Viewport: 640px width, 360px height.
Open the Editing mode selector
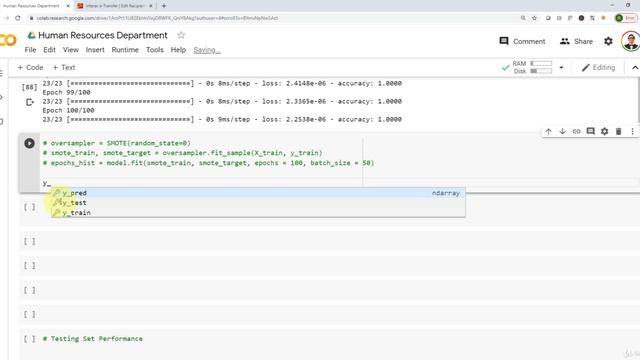(x=598, y=67)
